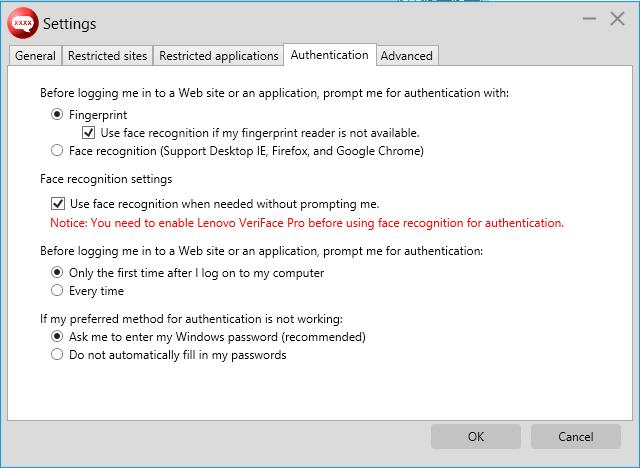640x468 pixels.
Task: Select Fingerprint authentication option
Action: pyautogui.click(x=57, y=115)
